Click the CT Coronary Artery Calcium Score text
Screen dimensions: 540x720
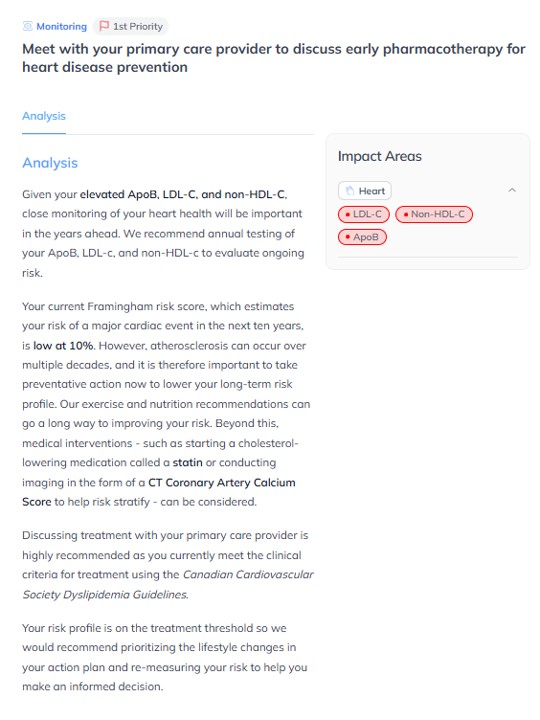pyautogui.click(x=158, y=492)
